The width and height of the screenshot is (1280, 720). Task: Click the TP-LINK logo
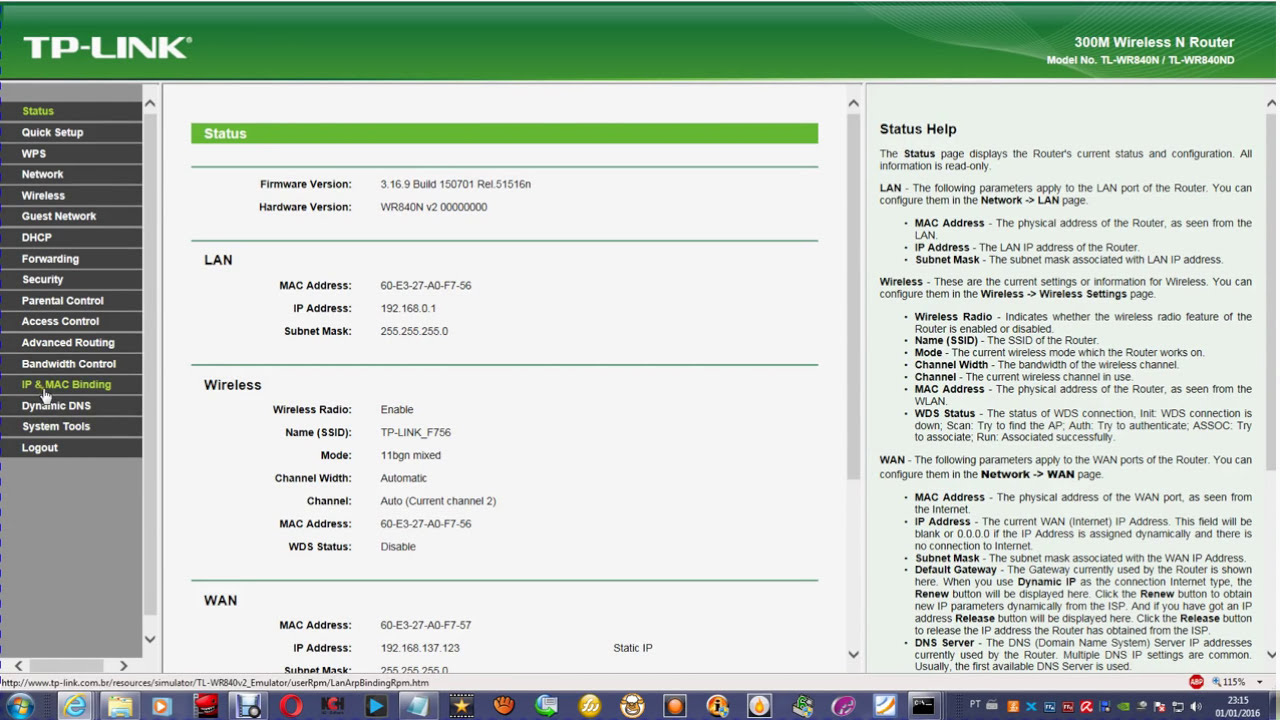click(x=107, y=47)
